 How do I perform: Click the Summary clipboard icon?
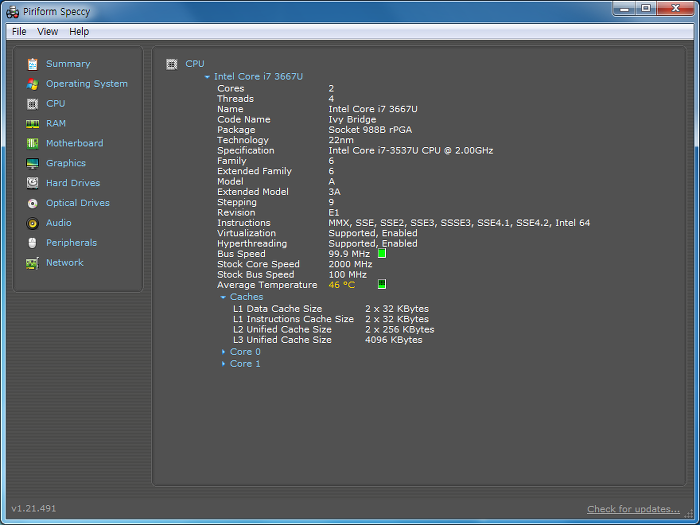[32, 64]
